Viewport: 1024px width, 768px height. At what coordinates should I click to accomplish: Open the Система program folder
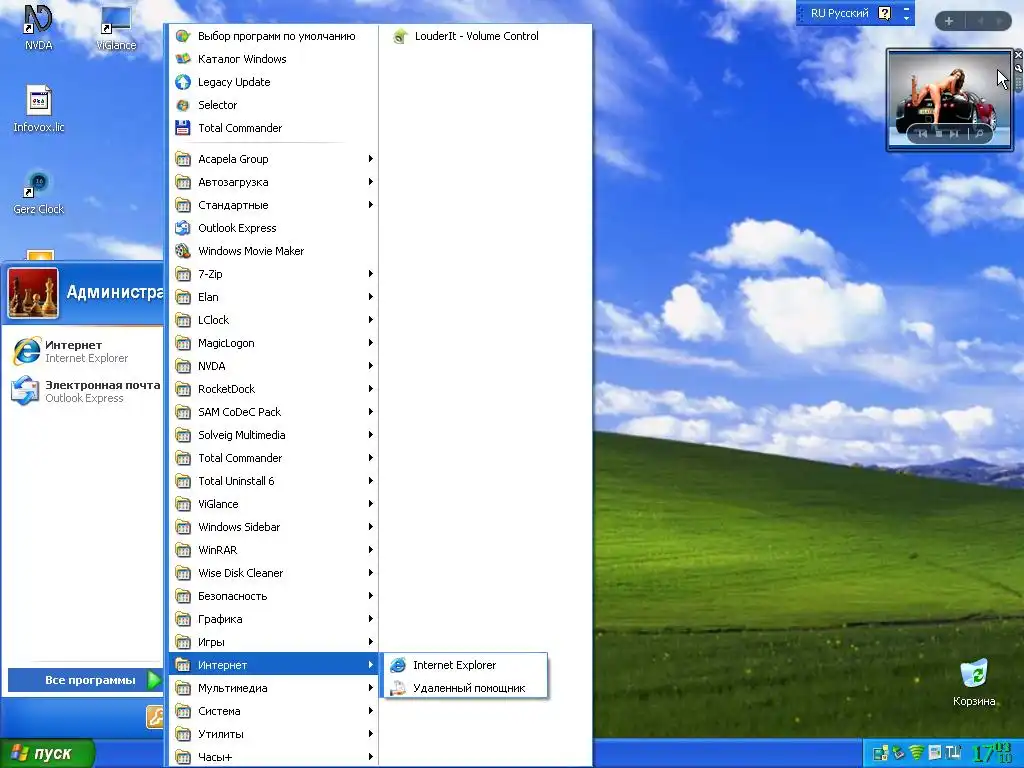(x=273, y=711)
